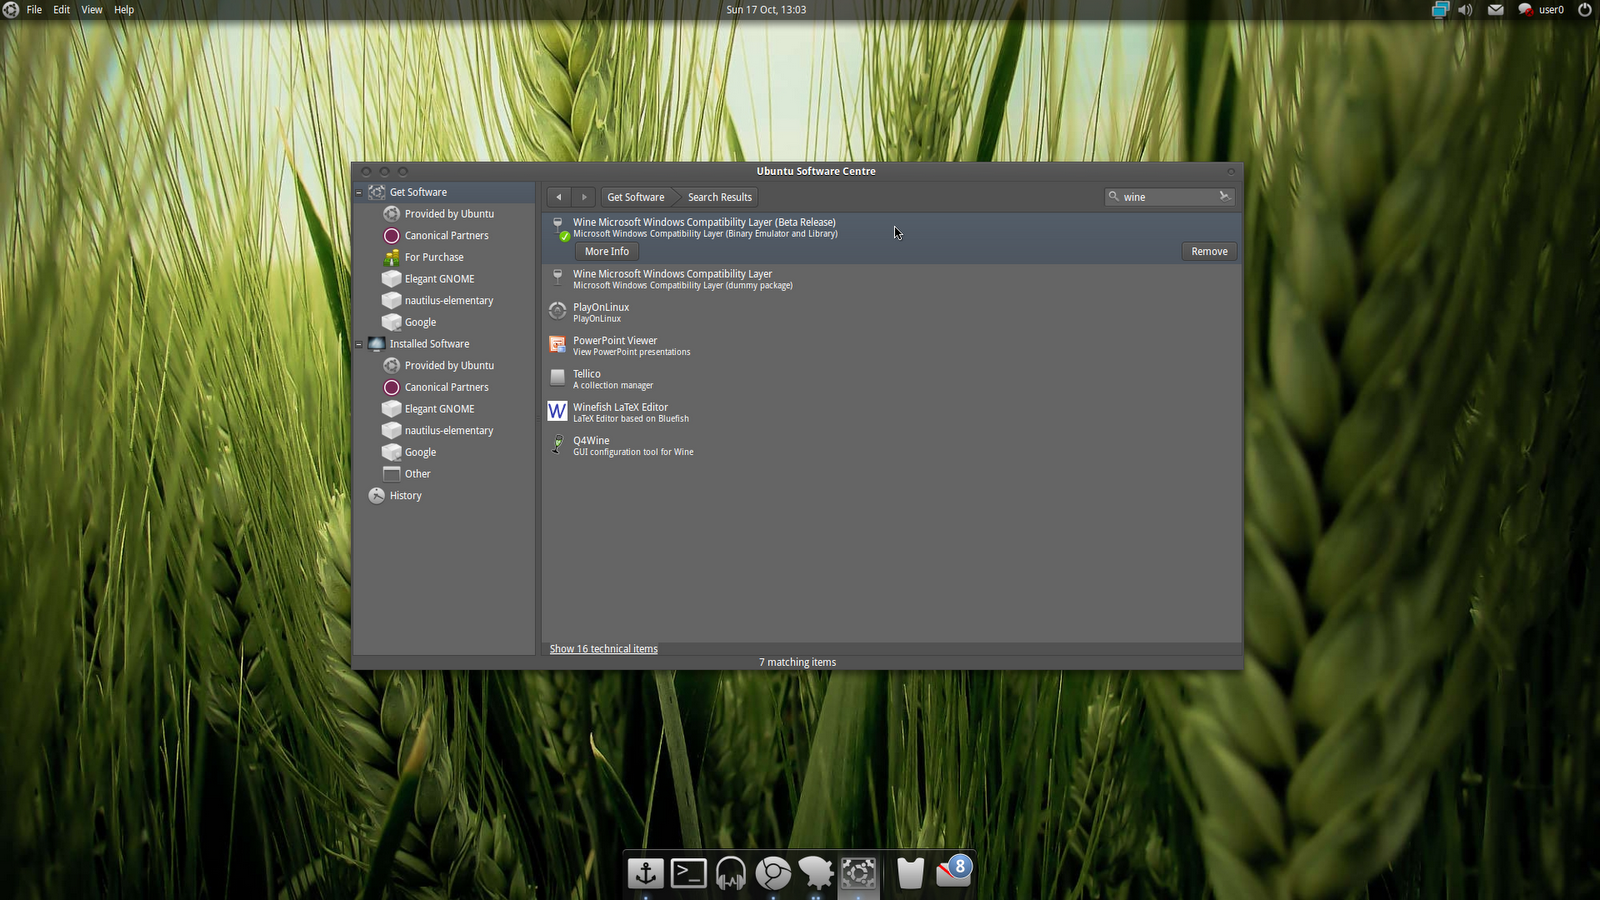Viewport: 1600px width, 900px height.
Task: Select the Tellico result title
Action: (587, 374)
